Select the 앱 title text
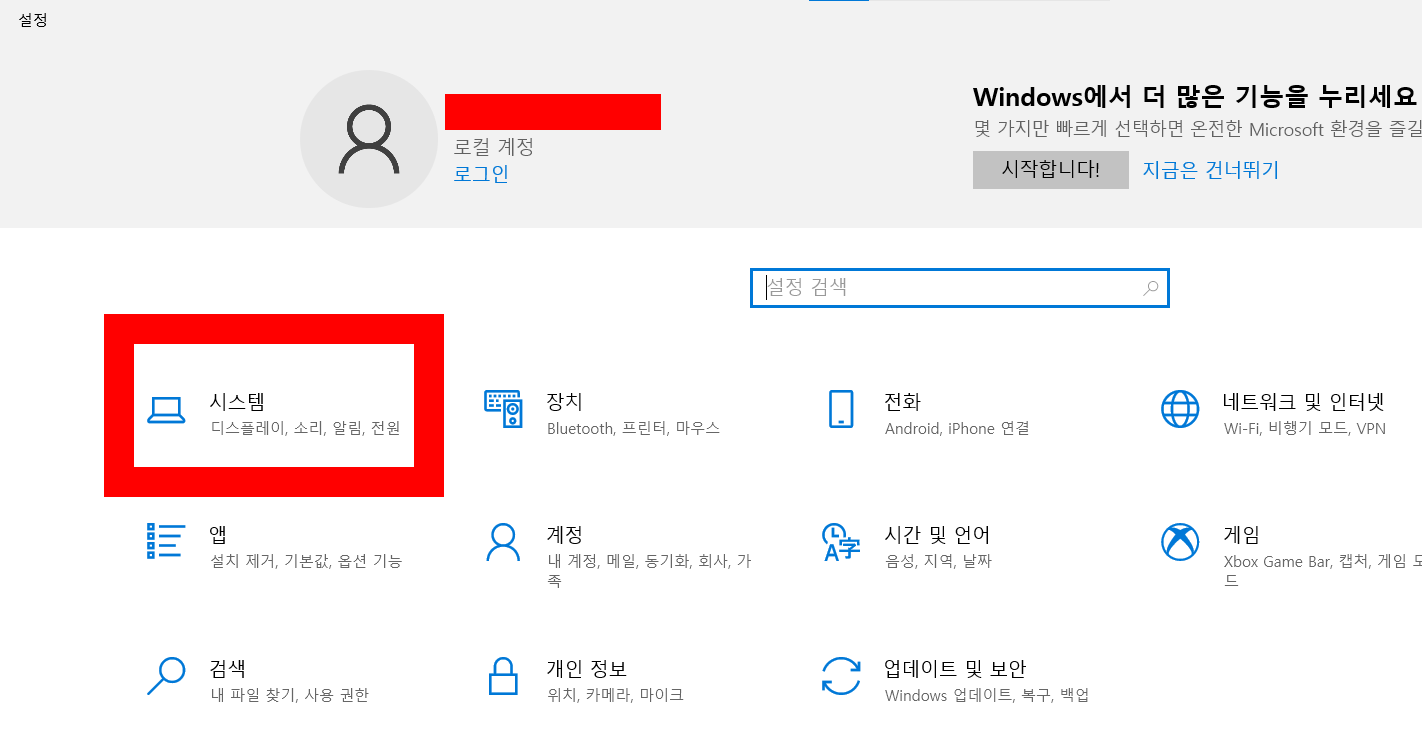 [219, 535]
